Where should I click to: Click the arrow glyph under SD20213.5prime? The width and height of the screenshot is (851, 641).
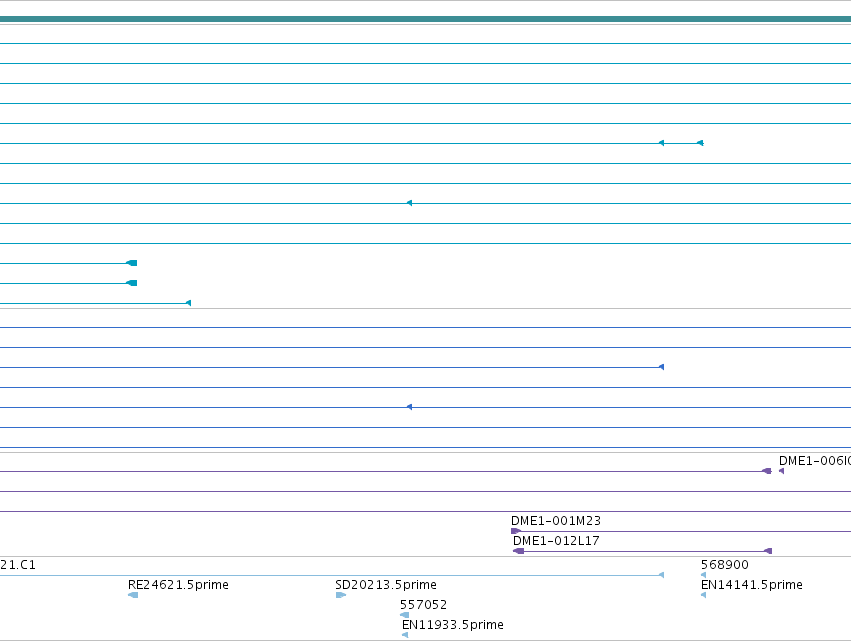pos(341,595)
